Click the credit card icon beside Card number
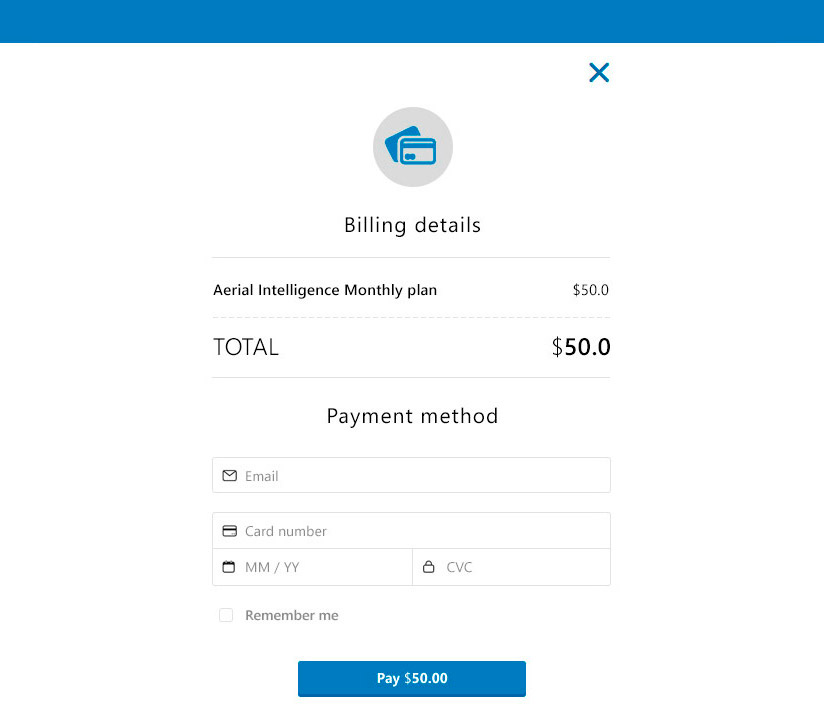The width and height of the screenshot is (824, 720). [x=230, y=530]
